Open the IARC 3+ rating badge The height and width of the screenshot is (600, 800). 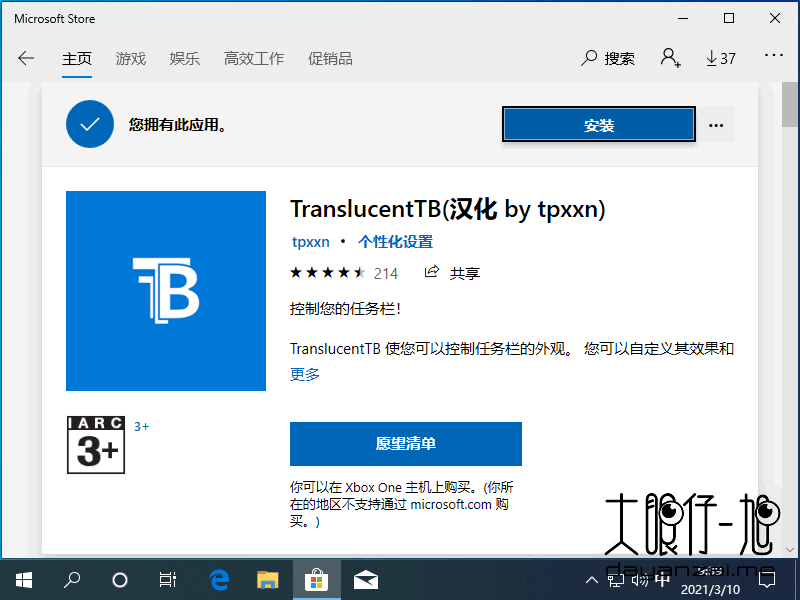pos(96,445)
